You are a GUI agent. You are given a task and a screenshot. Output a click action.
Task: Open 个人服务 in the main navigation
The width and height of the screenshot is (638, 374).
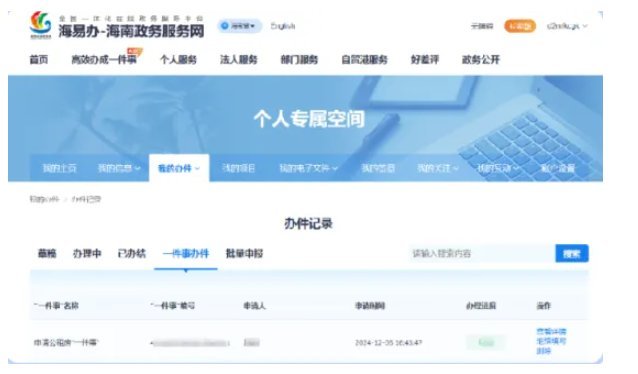click(x=178, y=60)
